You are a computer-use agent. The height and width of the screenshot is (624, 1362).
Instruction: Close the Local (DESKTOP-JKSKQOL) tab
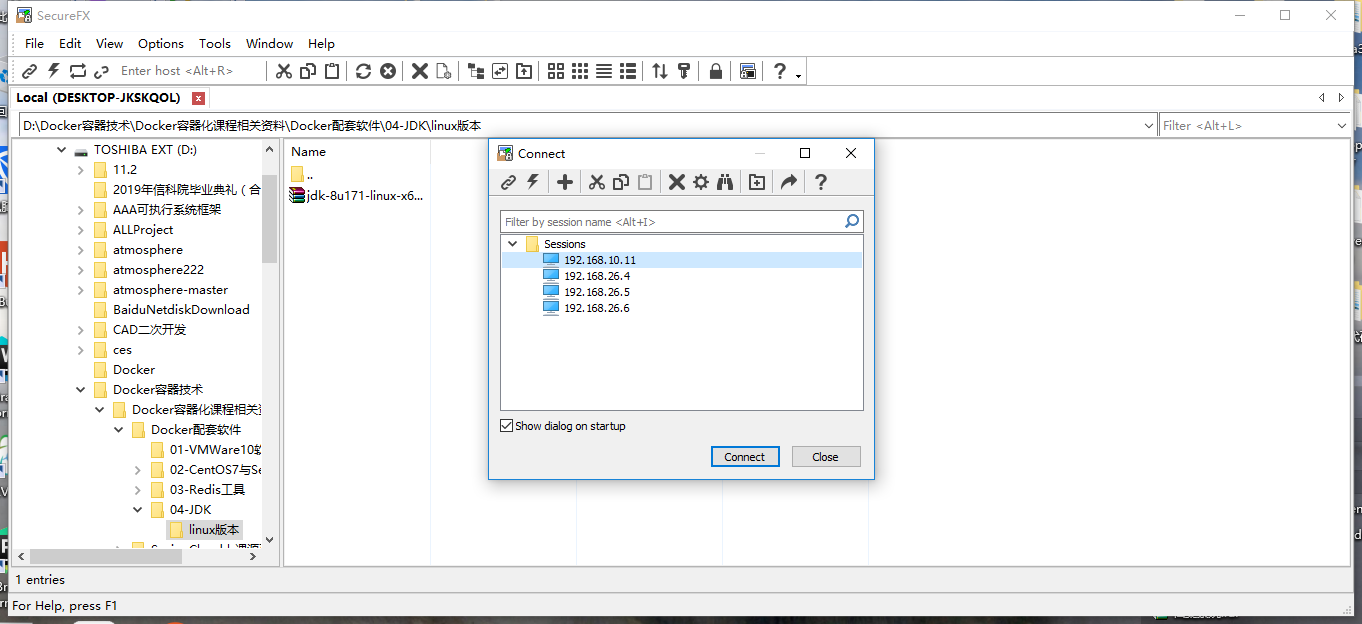[199, 98]
